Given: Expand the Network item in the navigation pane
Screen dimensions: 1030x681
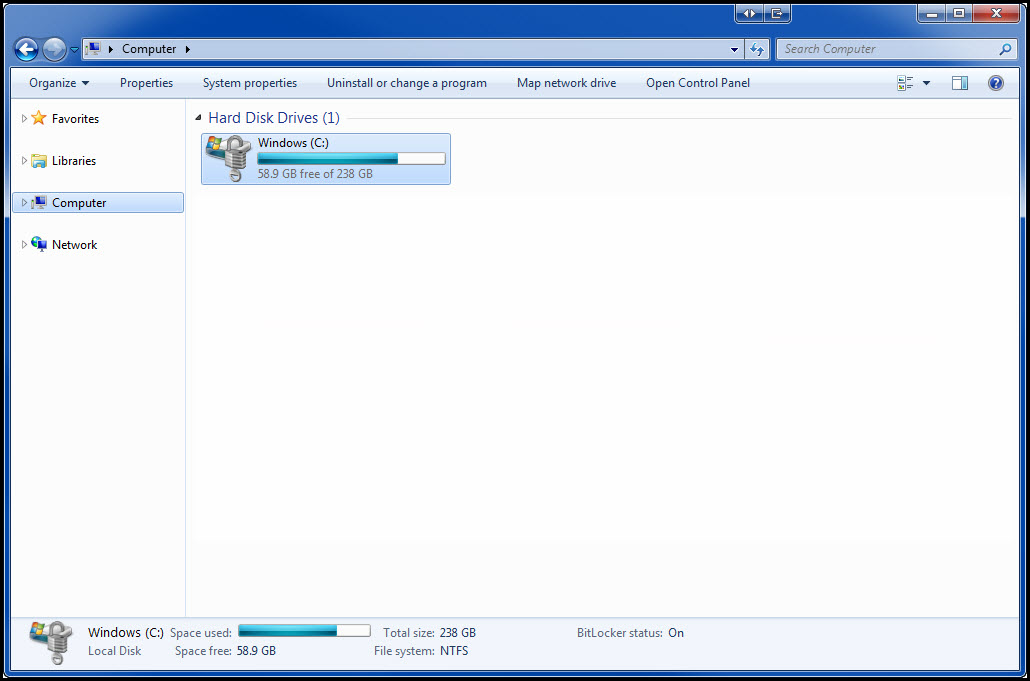Looking at the screenshot, I should coord(22,244).
